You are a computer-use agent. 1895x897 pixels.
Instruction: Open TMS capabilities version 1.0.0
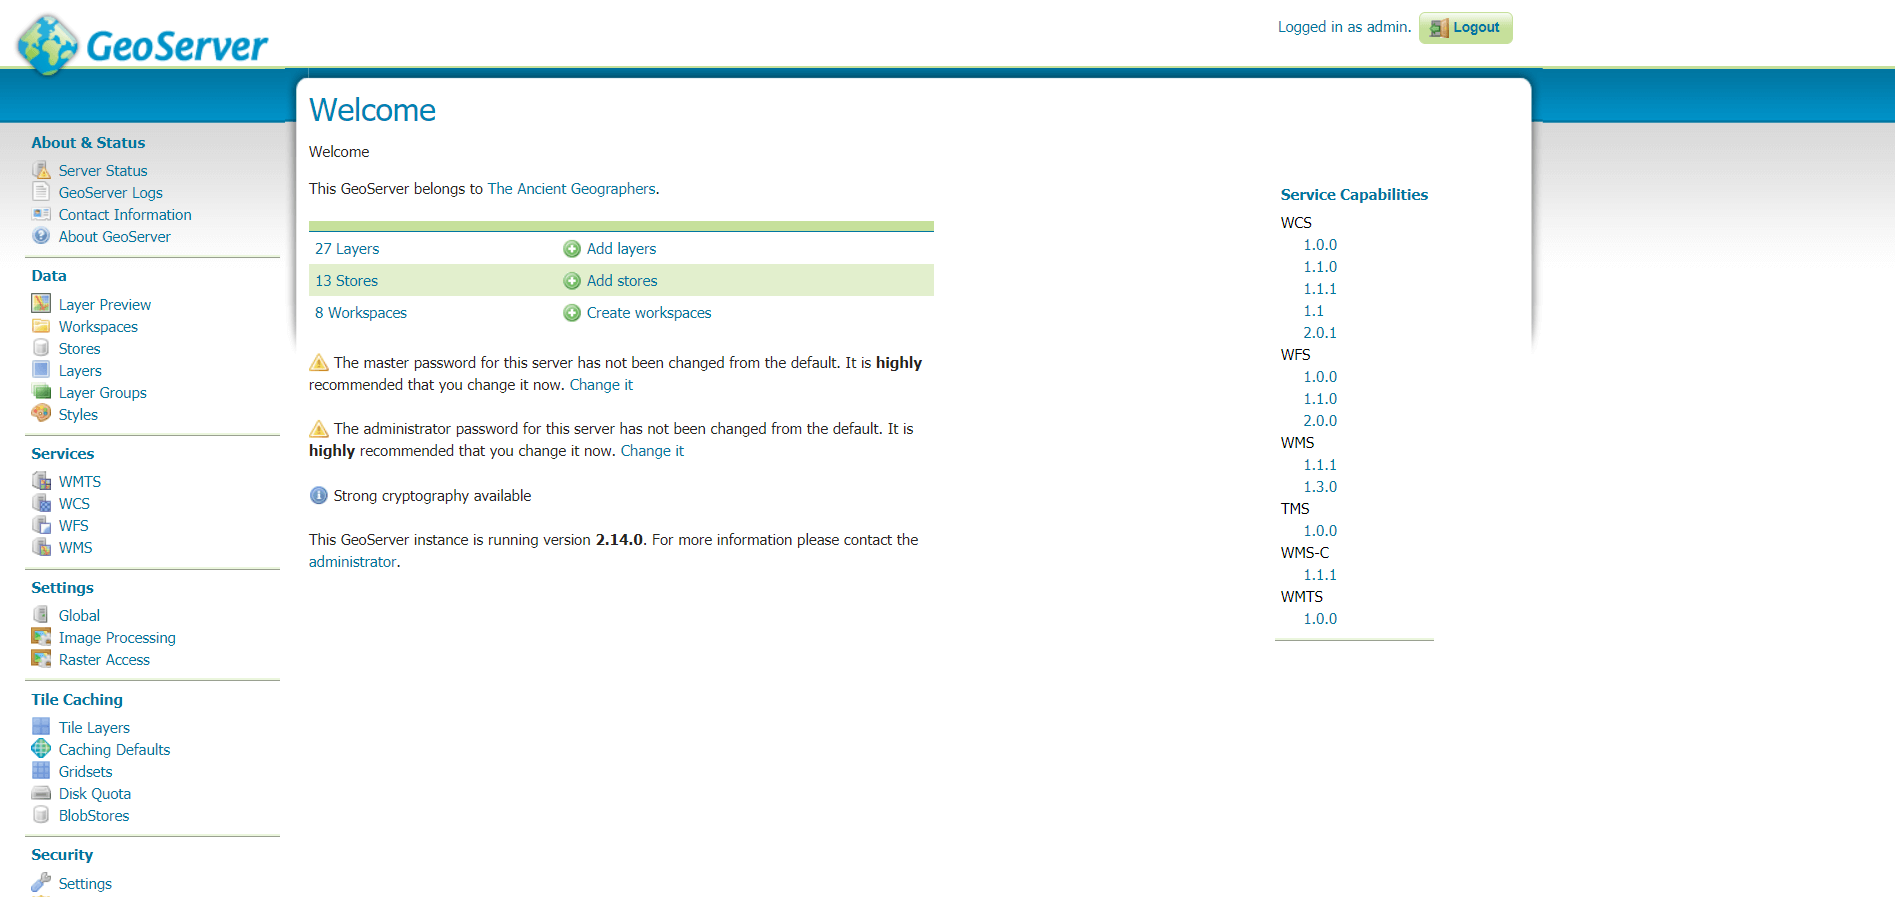click(1320, 531)
